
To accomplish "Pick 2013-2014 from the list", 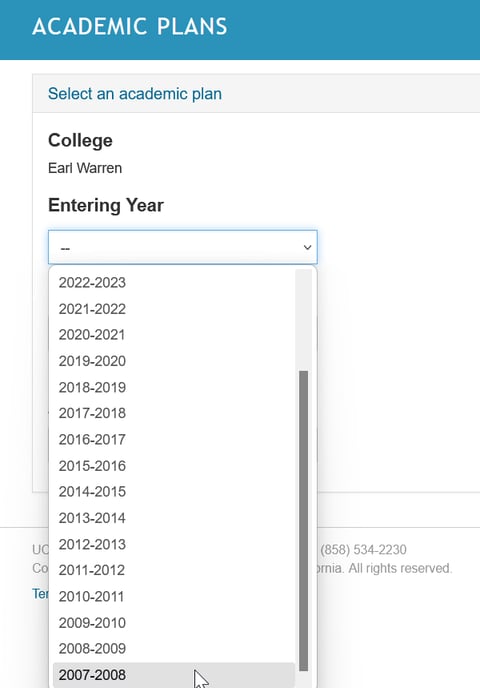I will tap(173, 518).
